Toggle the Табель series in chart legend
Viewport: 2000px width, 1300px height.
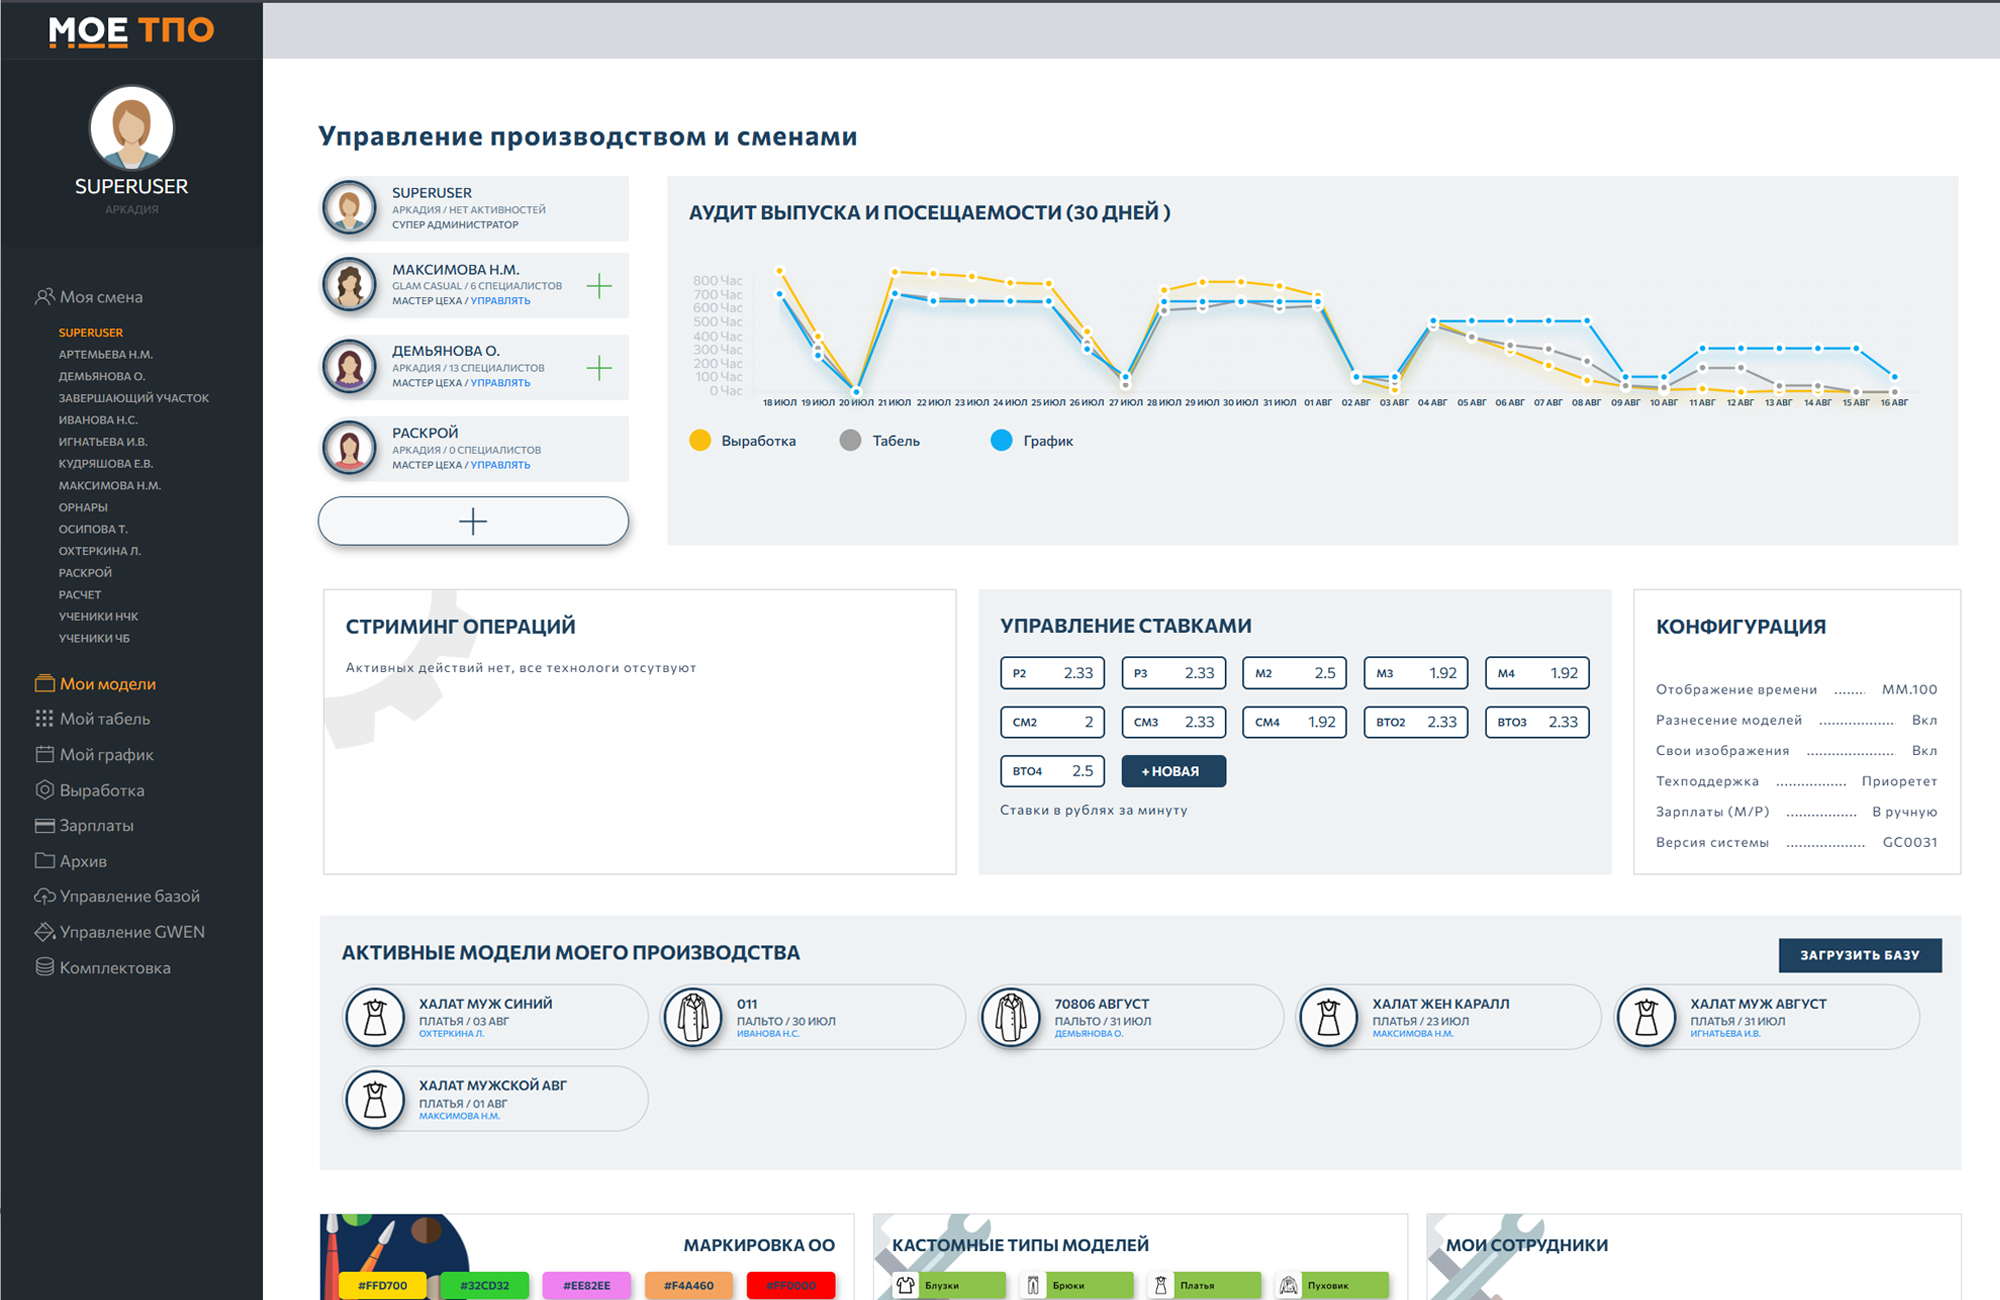[880, 441]
